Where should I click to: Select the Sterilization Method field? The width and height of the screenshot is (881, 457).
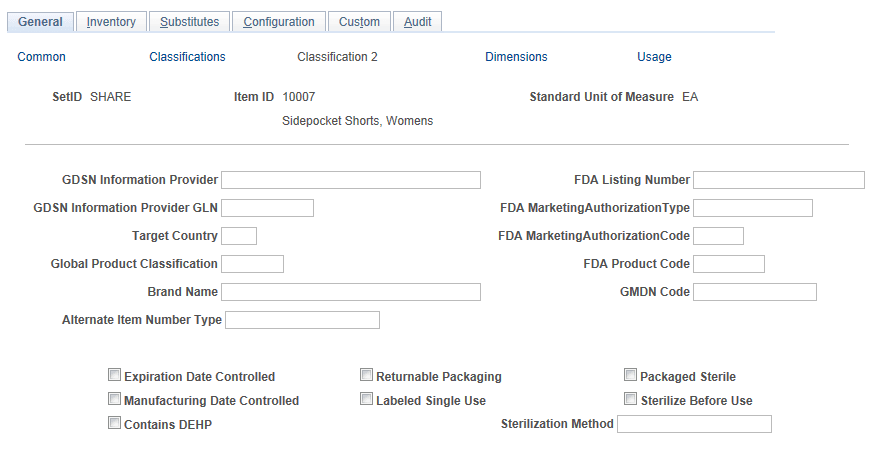694,424
